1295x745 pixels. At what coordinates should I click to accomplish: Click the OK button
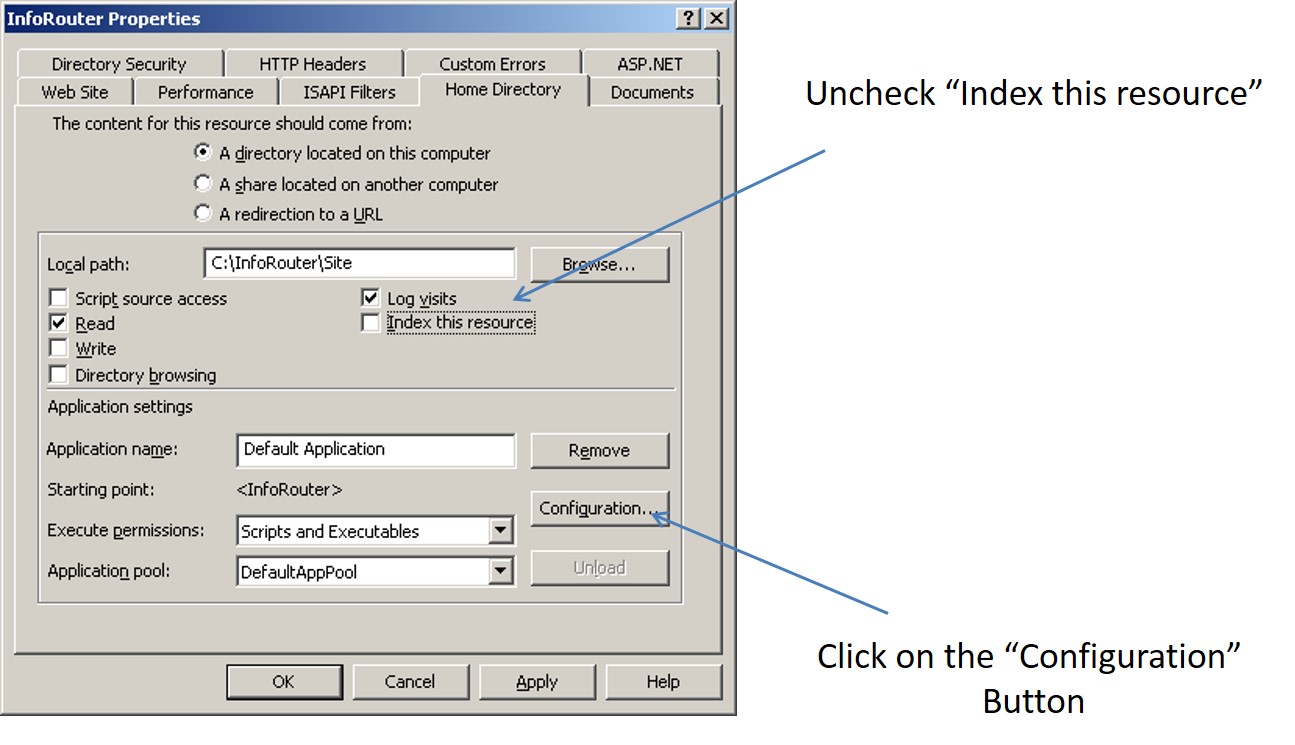284,682
